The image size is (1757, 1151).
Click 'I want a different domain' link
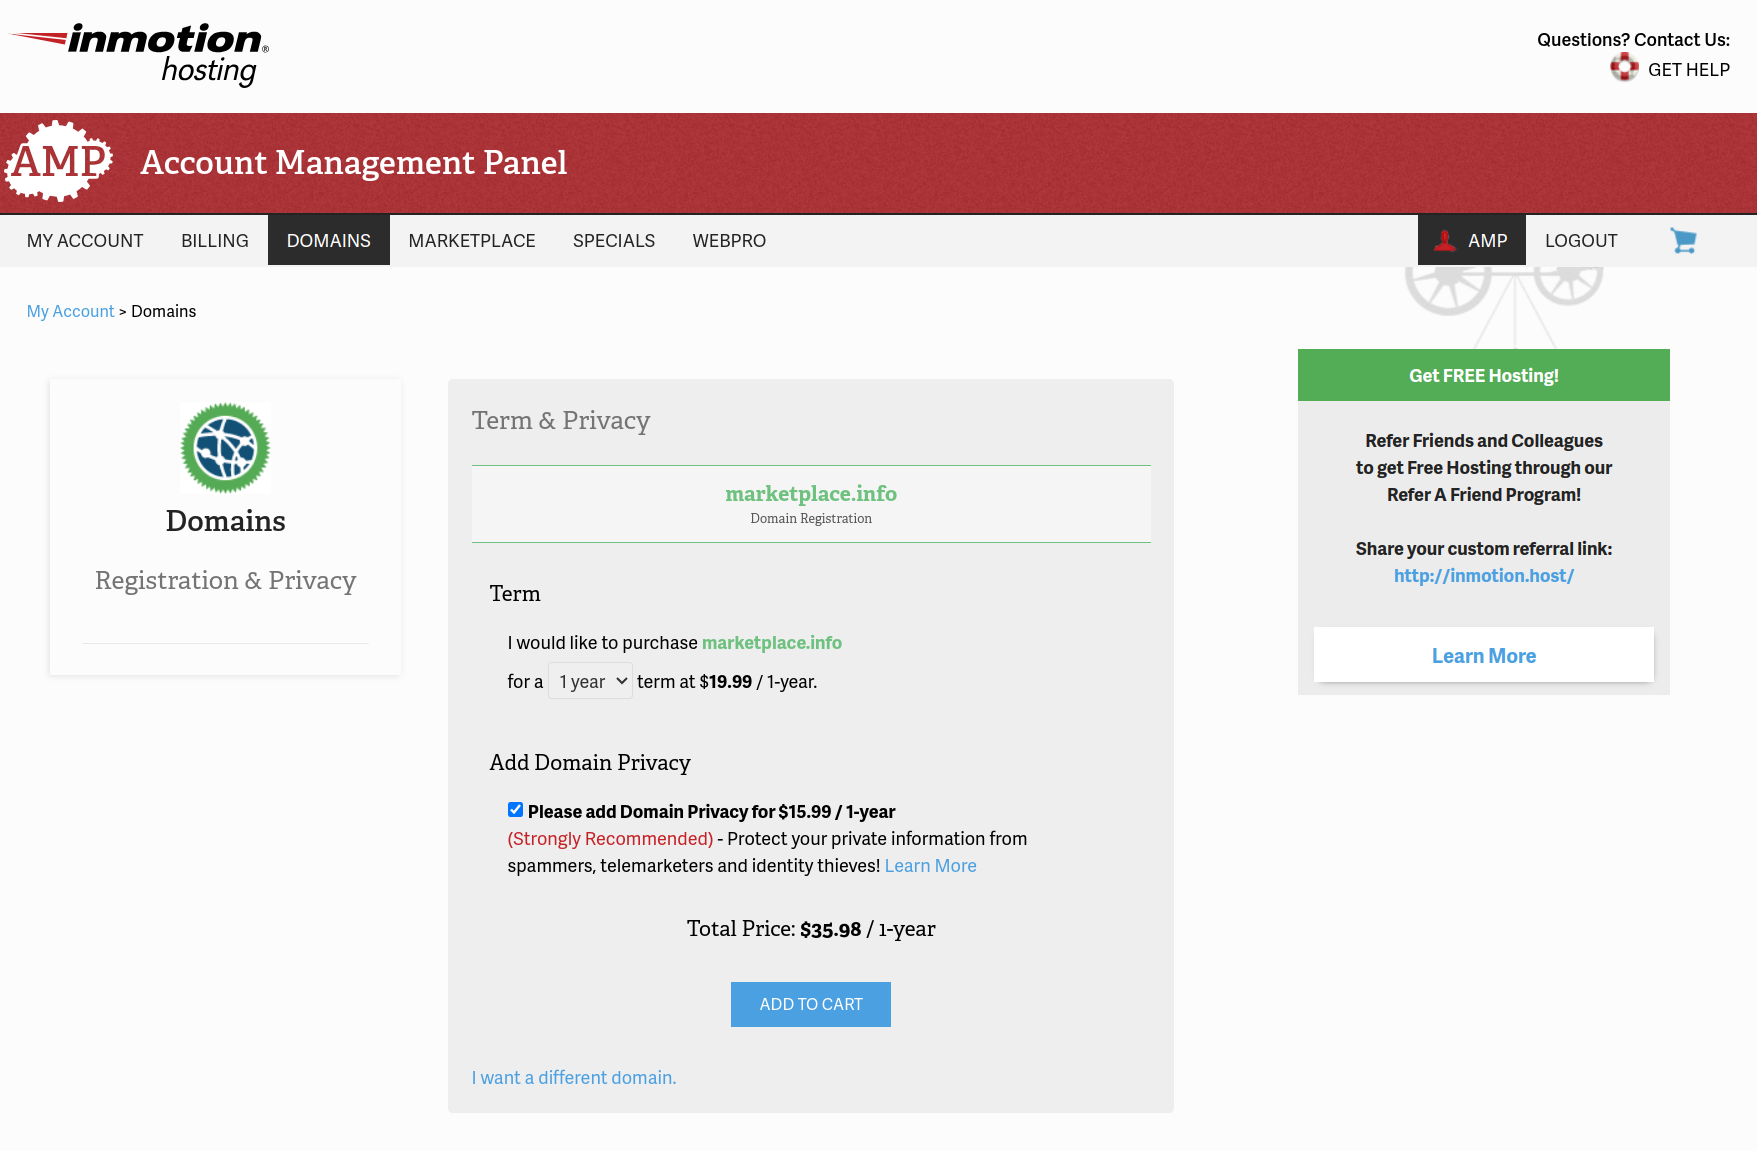tap(574, 1078)
